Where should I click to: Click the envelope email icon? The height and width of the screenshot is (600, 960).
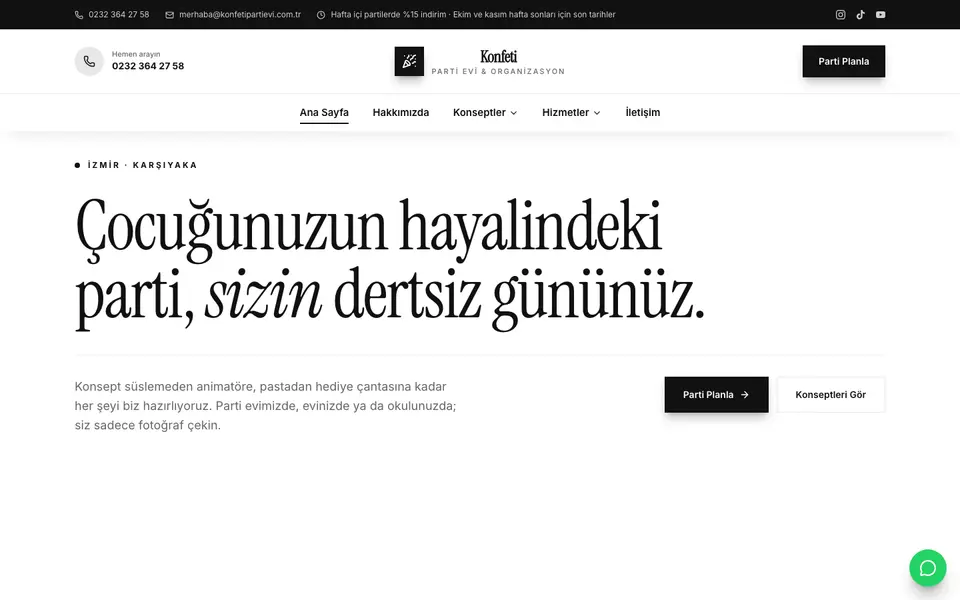pos(170,15)
